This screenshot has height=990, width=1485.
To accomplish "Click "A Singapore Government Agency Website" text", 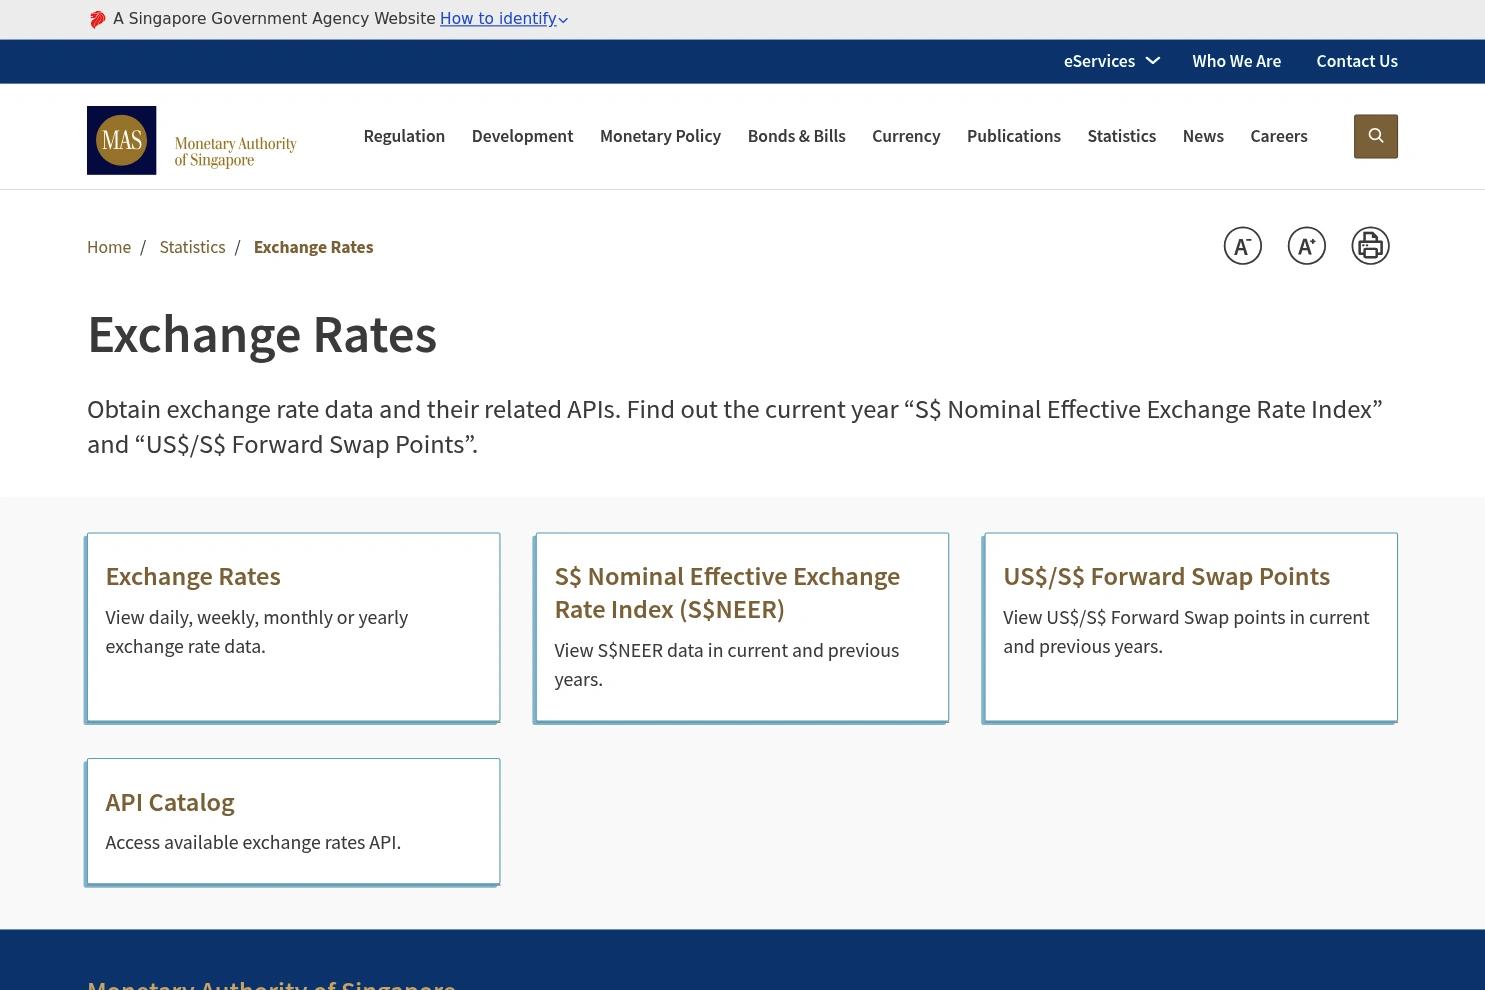I will click(x=274, y=19).
